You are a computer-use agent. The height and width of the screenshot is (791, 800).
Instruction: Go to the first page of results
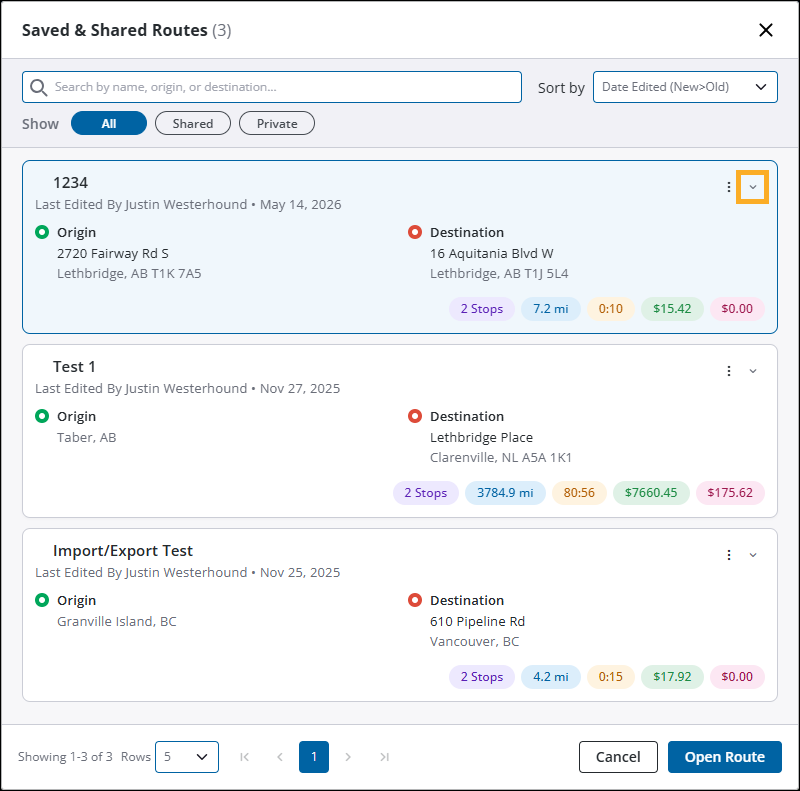244,757
